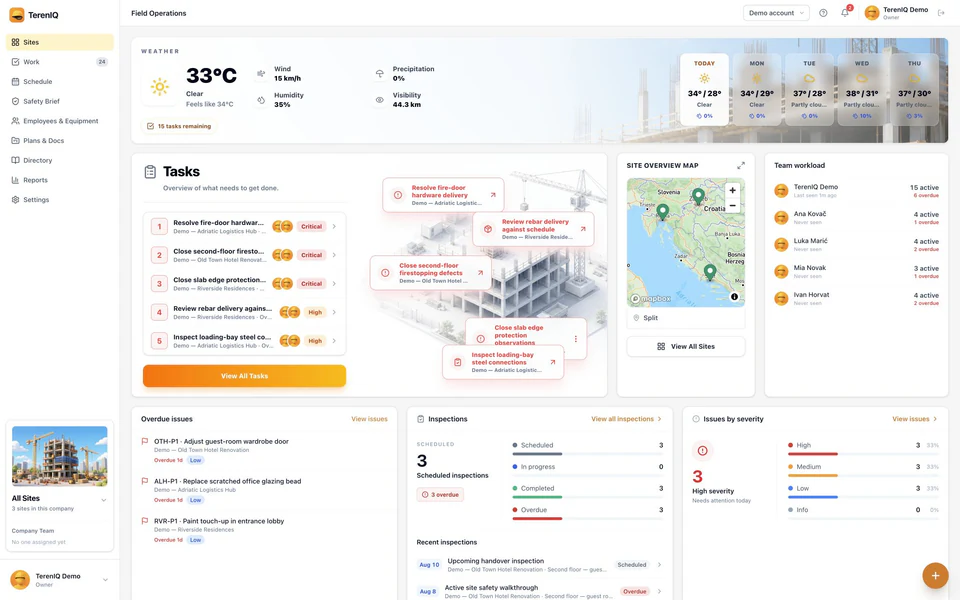Image resolution: width=960 pixels, height=600 pixels.
Task: Click Ana Kovač avatar in Team workload
Action: click(781, 217)
